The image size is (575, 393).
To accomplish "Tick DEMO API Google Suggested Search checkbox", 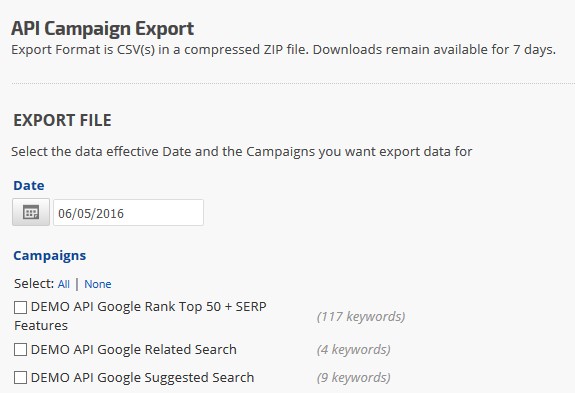I will (x=21, y=378).
